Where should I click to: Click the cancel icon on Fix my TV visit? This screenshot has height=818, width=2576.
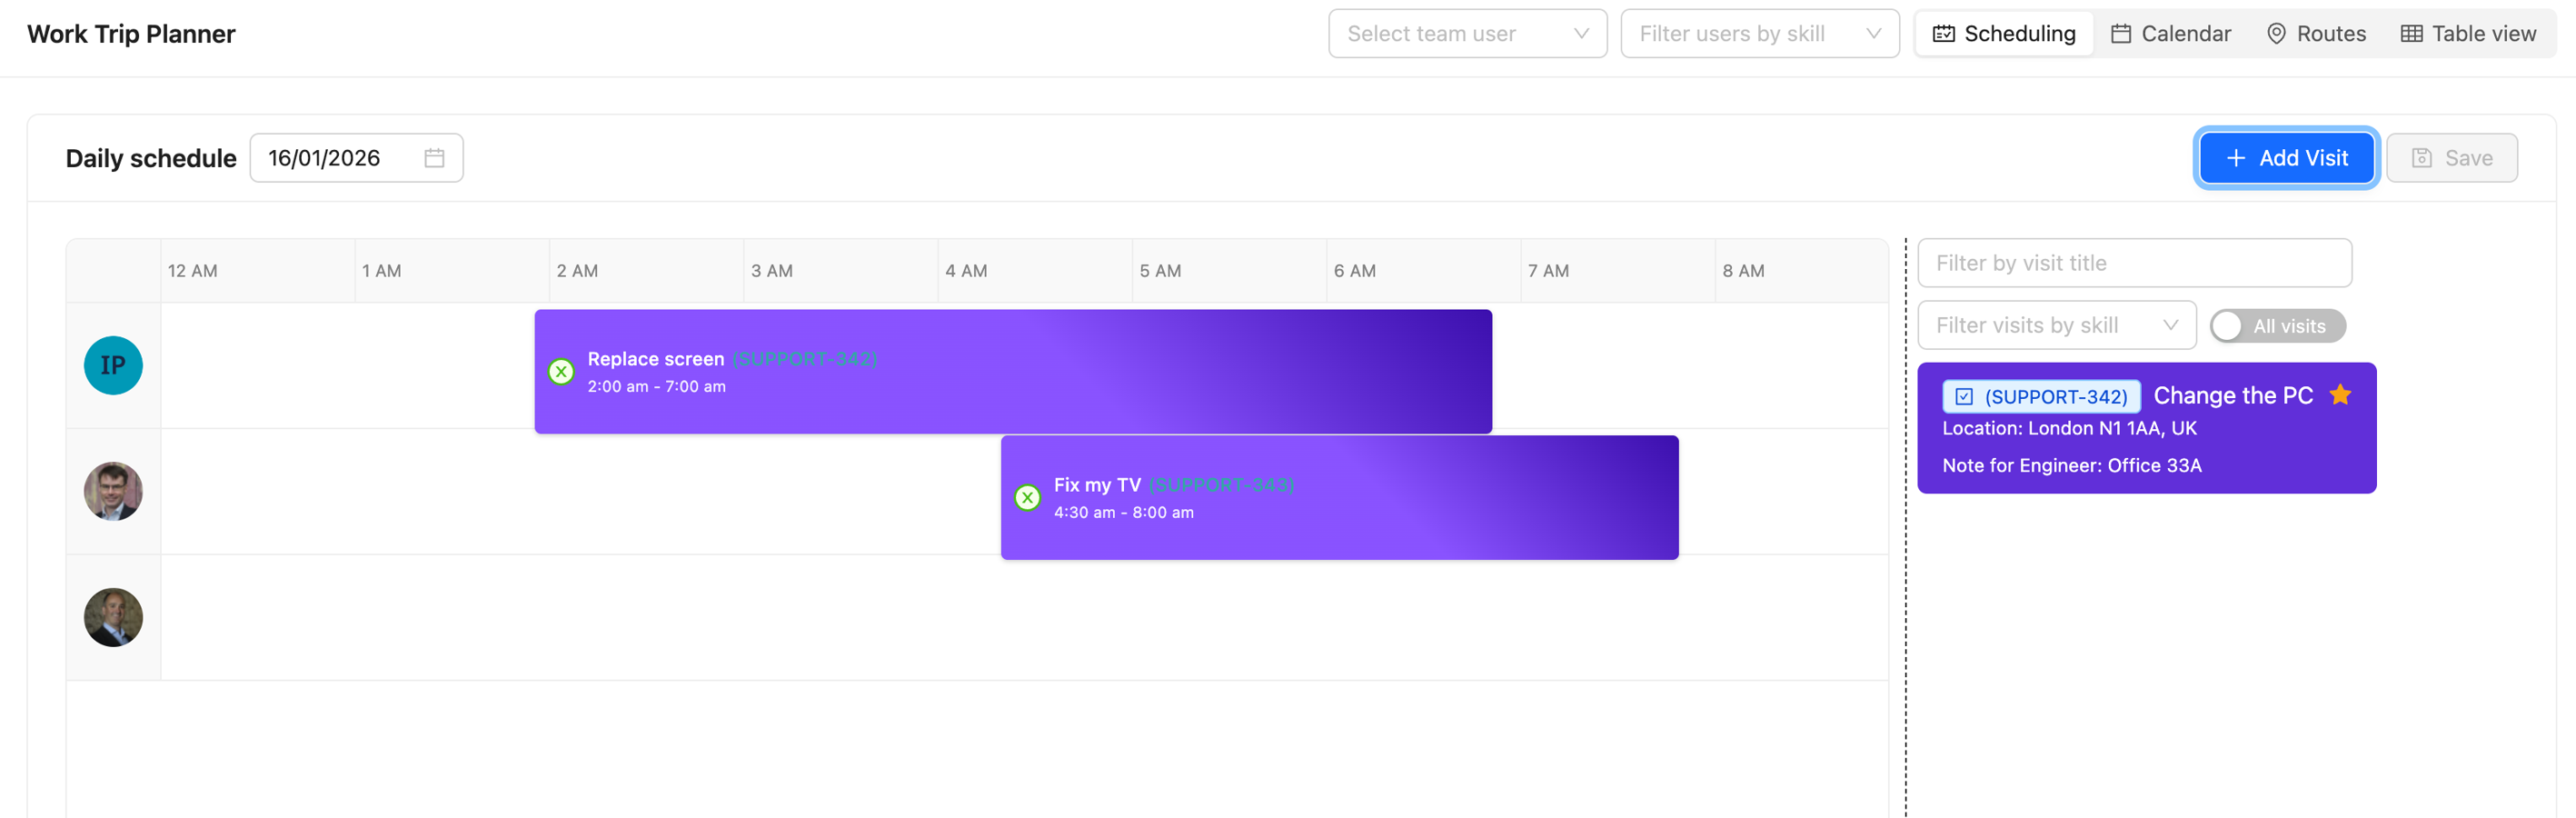click(1027, 498)
